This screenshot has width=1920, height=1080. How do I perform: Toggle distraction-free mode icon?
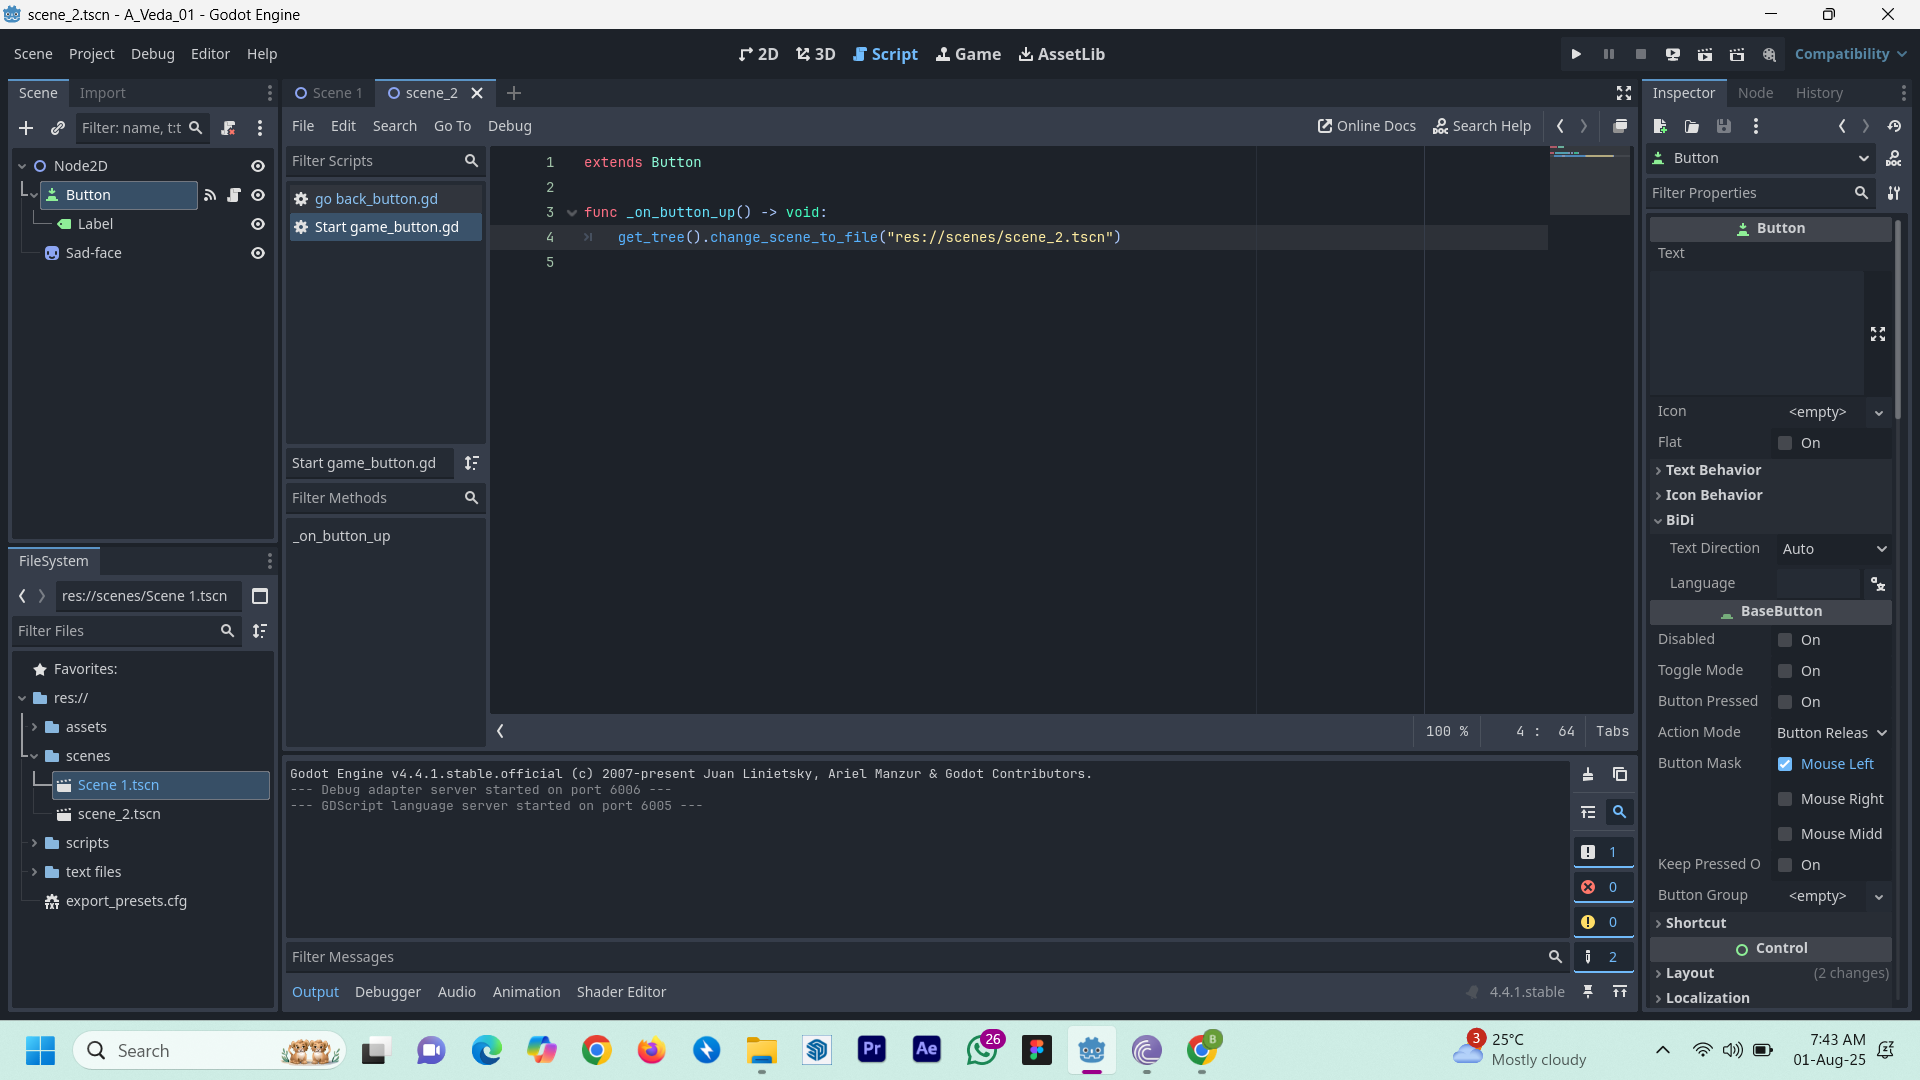click(x=1624, y=93)
